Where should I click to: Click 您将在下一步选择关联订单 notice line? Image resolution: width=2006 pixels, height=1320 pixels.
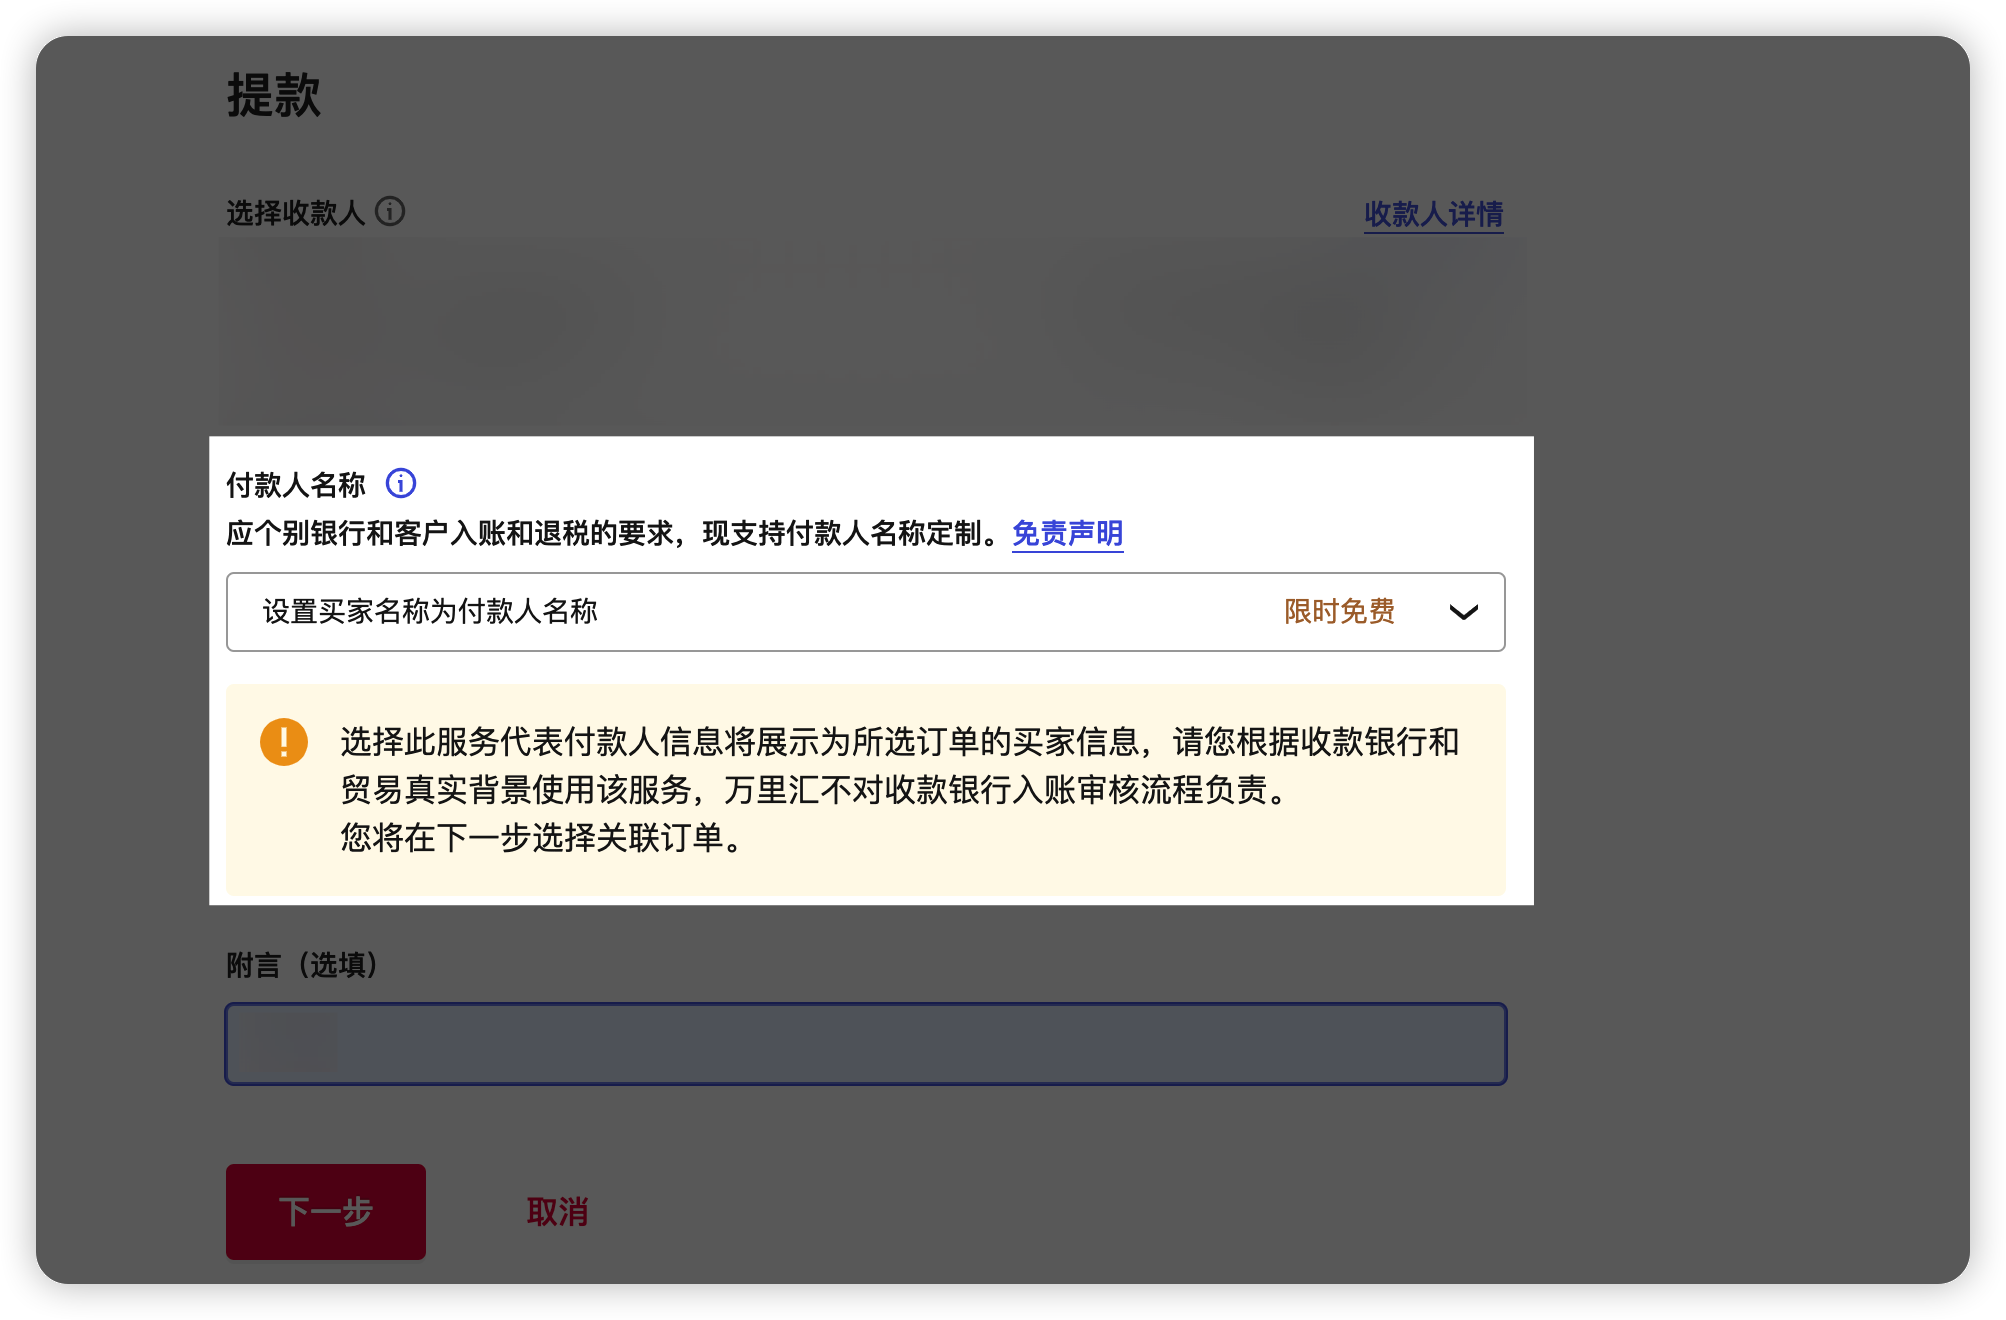coord(540,838)
